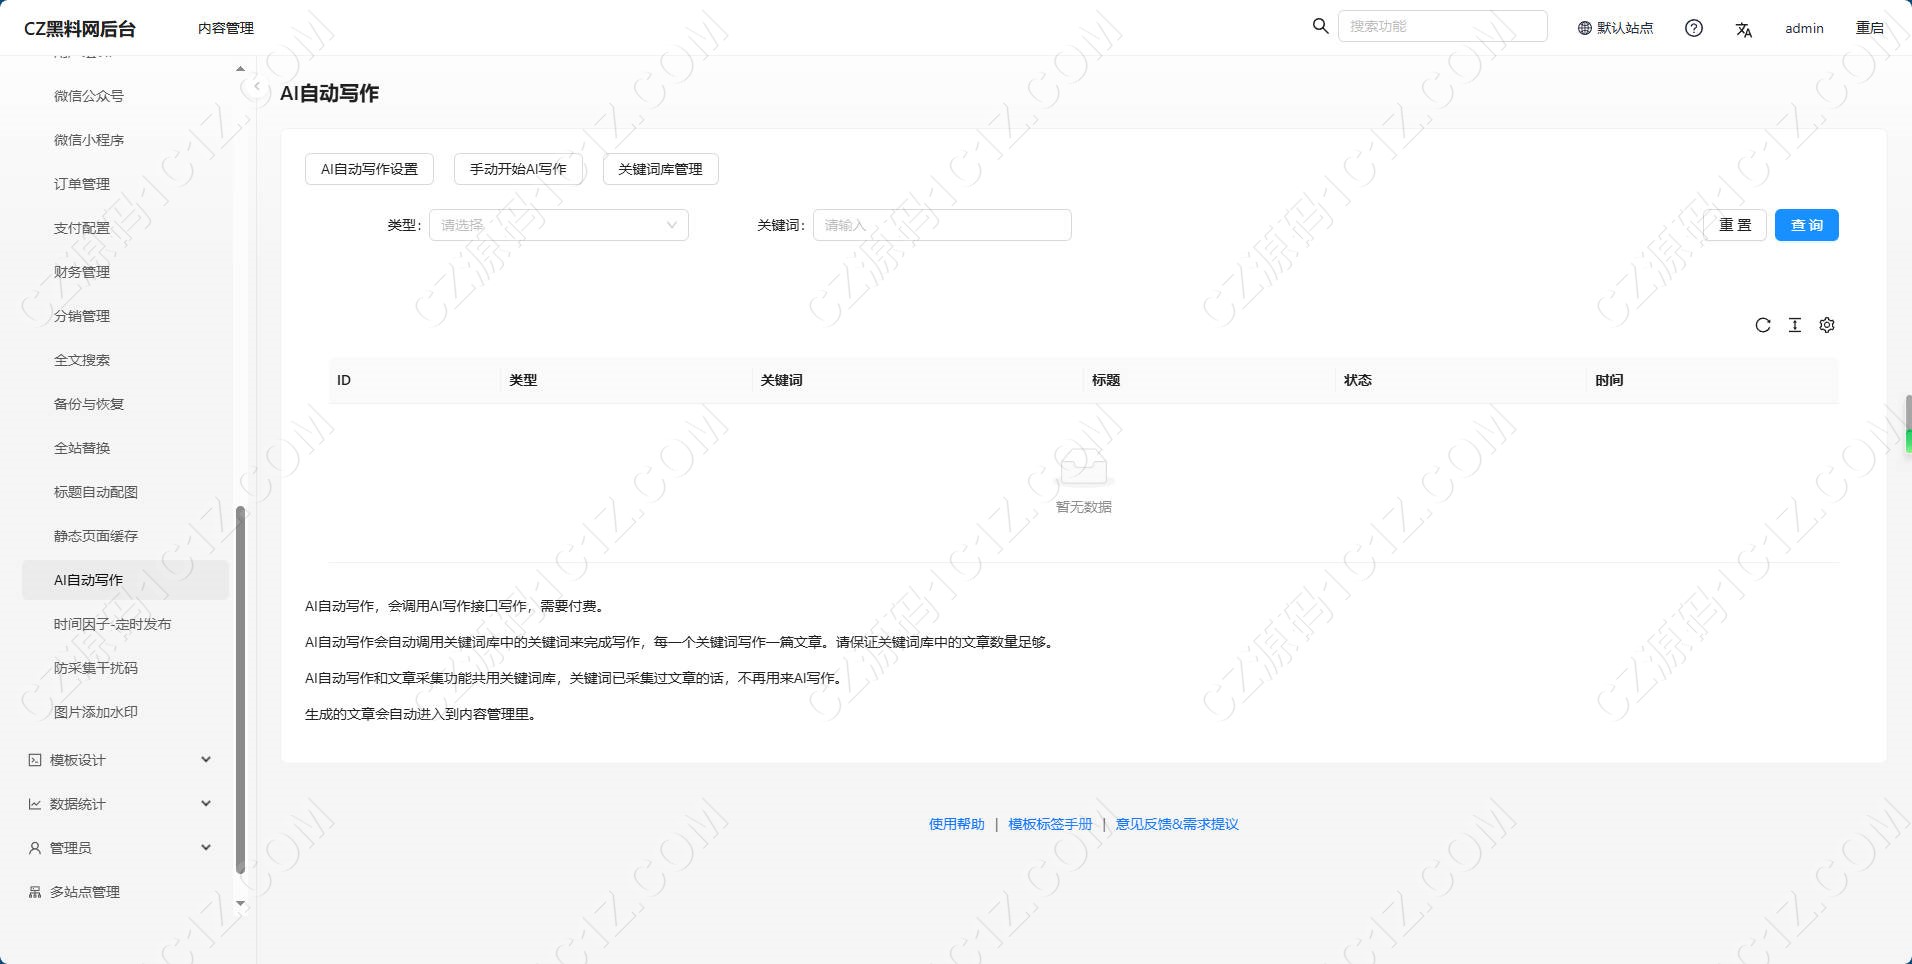Open the 模板标签手册 footer link
Screen dimensions: 1912x964
click(1049, 824)
